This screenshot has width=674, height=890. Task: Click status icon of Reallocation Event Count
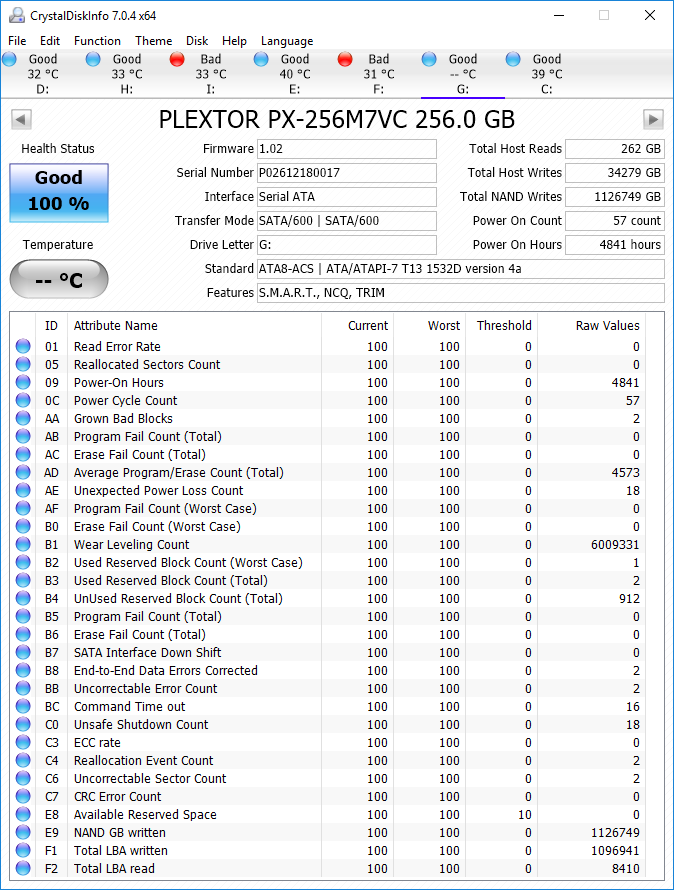pos(23,761)
